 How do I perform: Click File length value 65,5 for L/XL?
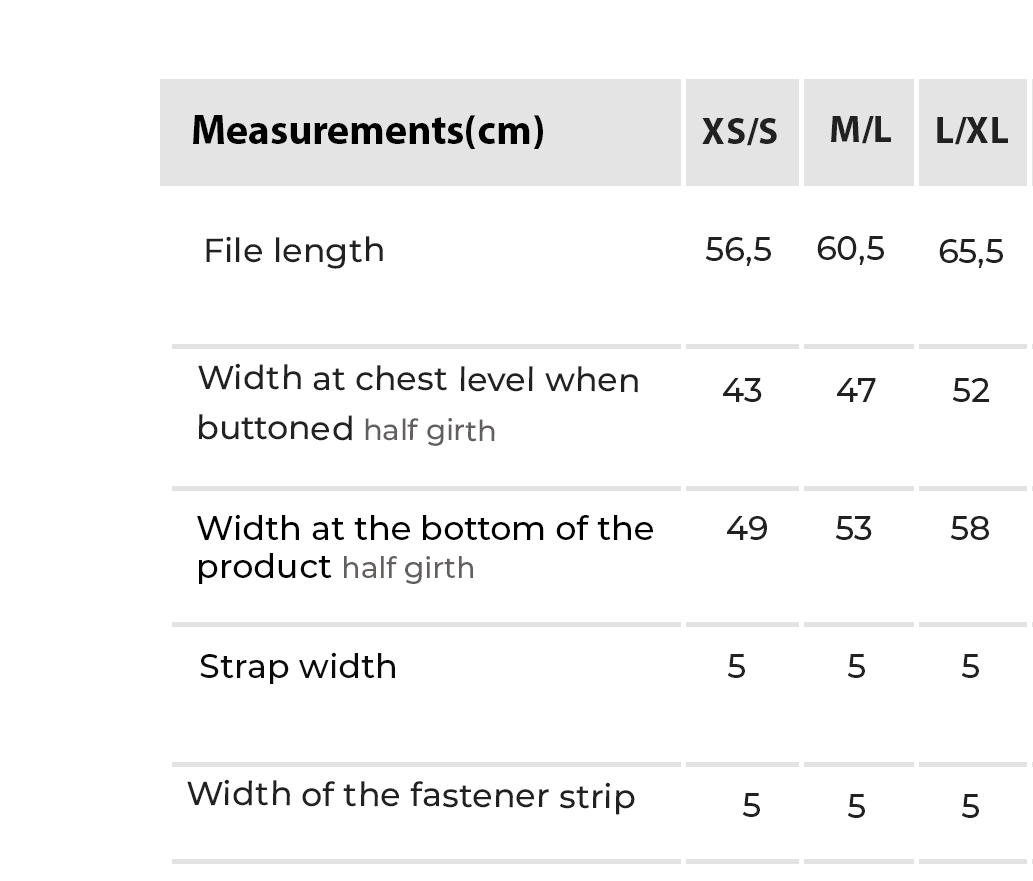pos(970,251)
